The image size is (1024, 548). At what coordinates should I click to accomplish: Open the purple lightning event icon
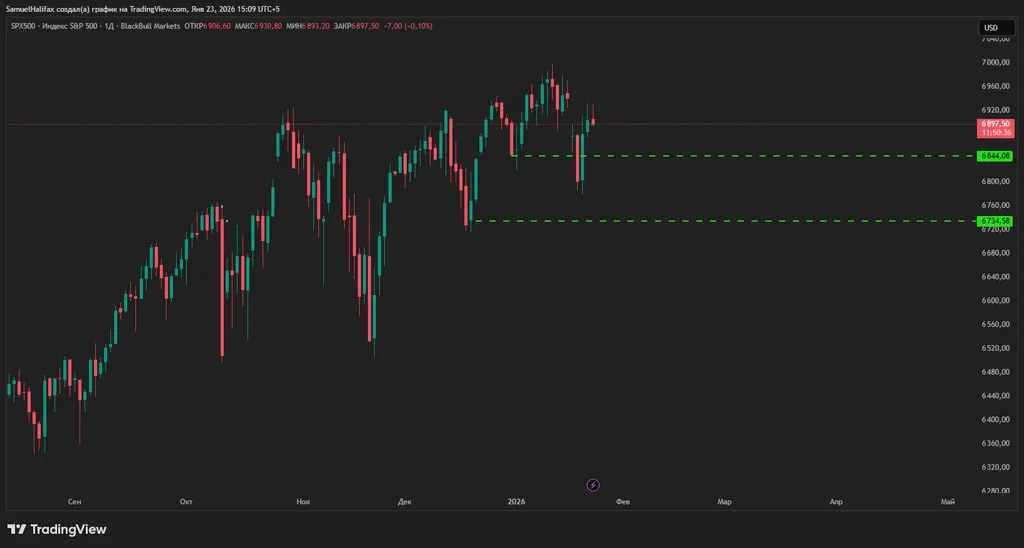click(x=593, y=485)
